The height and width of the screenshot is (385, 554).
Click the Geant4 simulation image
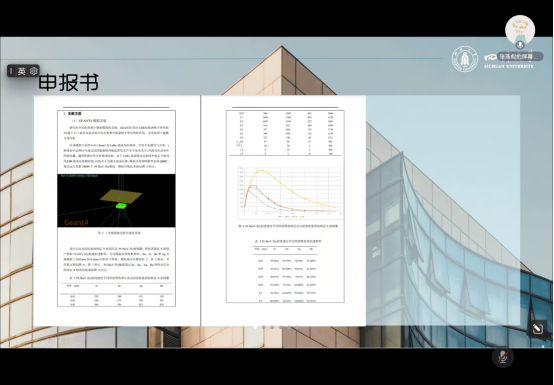116,200
